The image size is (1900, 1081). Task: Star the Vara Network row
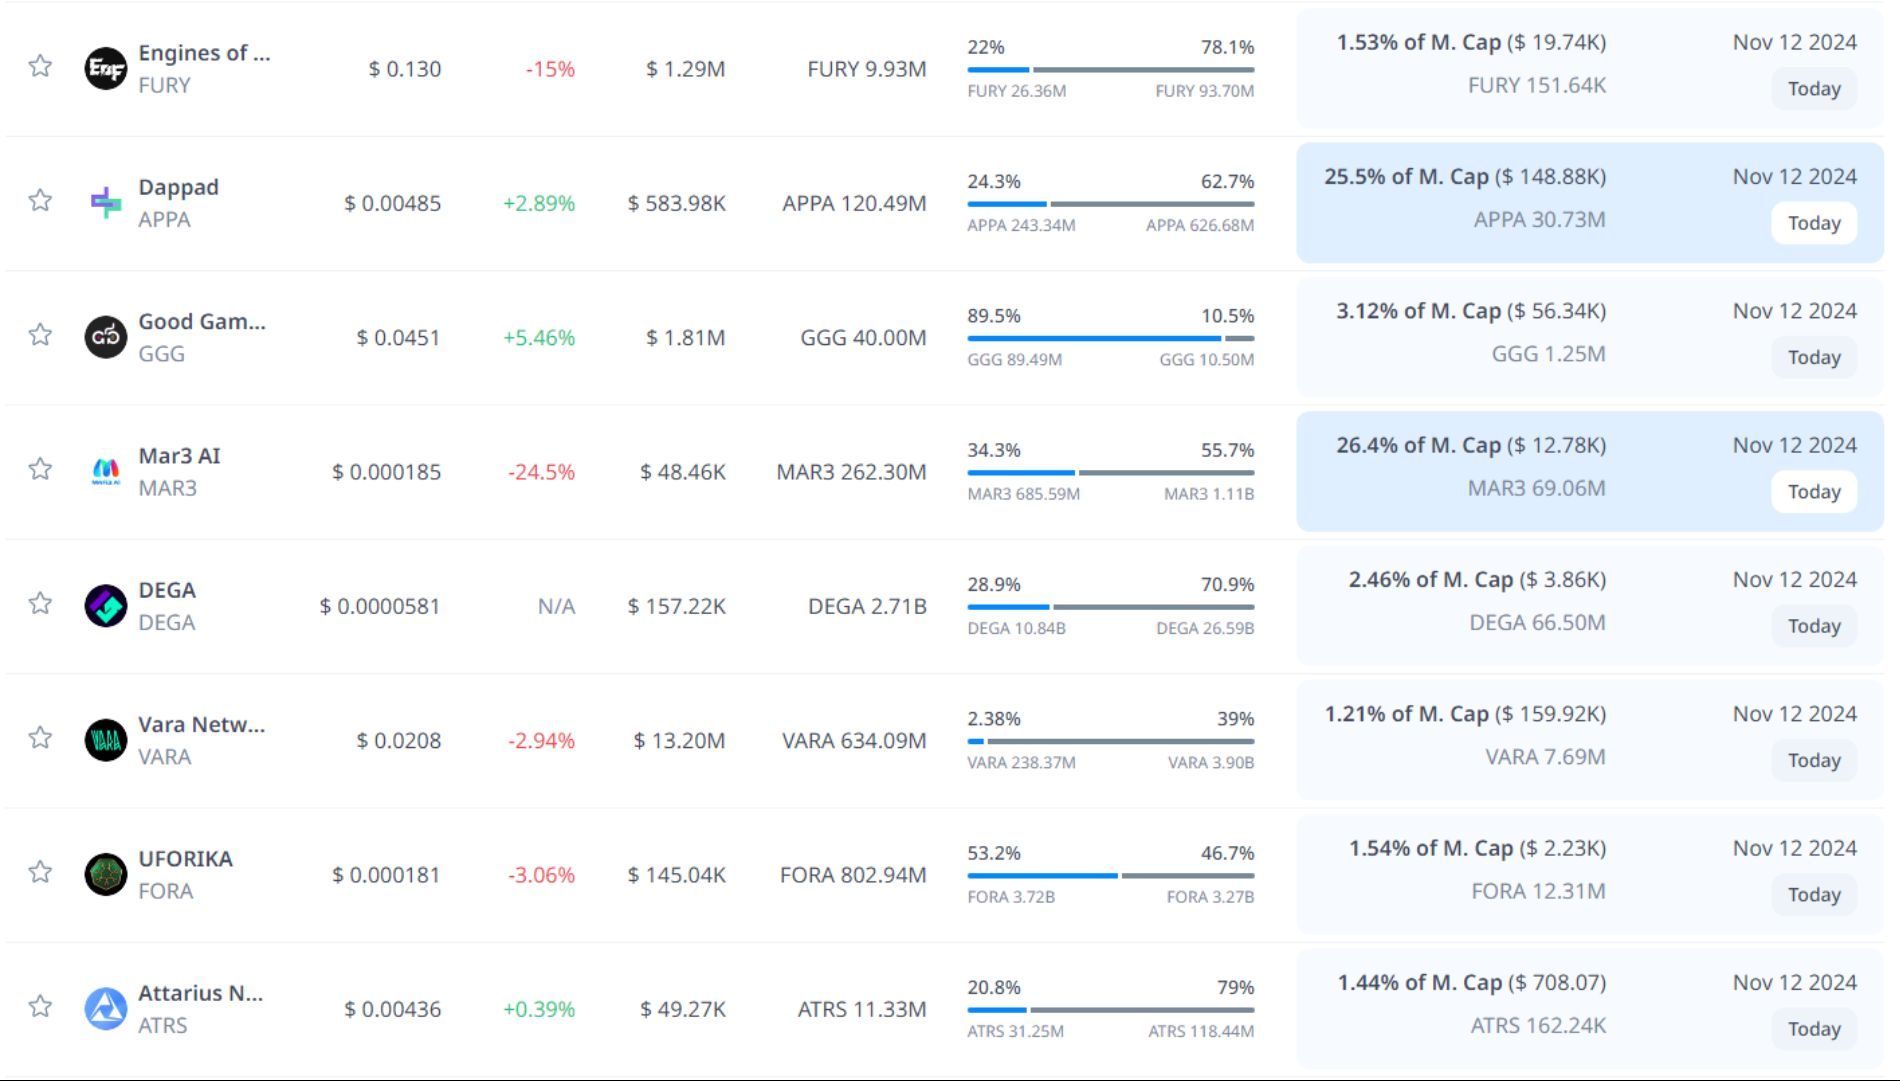40,738
